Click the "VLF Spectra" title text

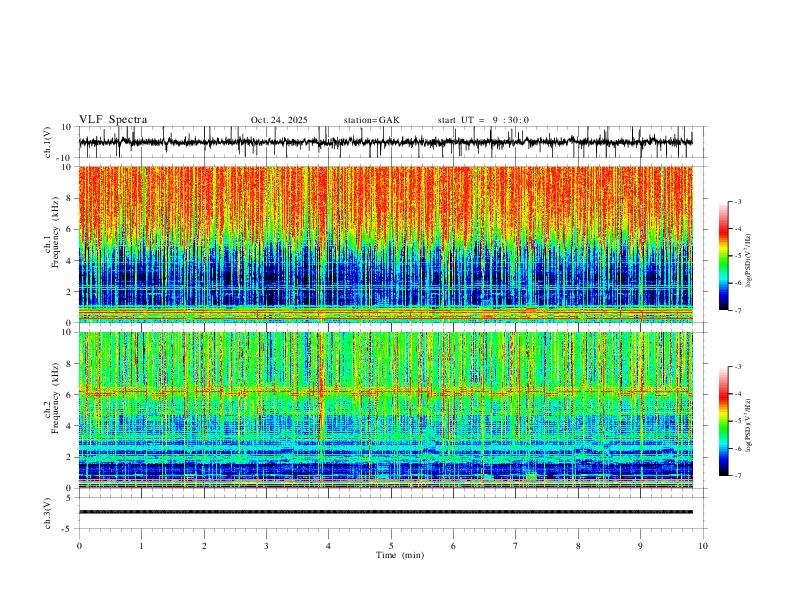point(113,120)
